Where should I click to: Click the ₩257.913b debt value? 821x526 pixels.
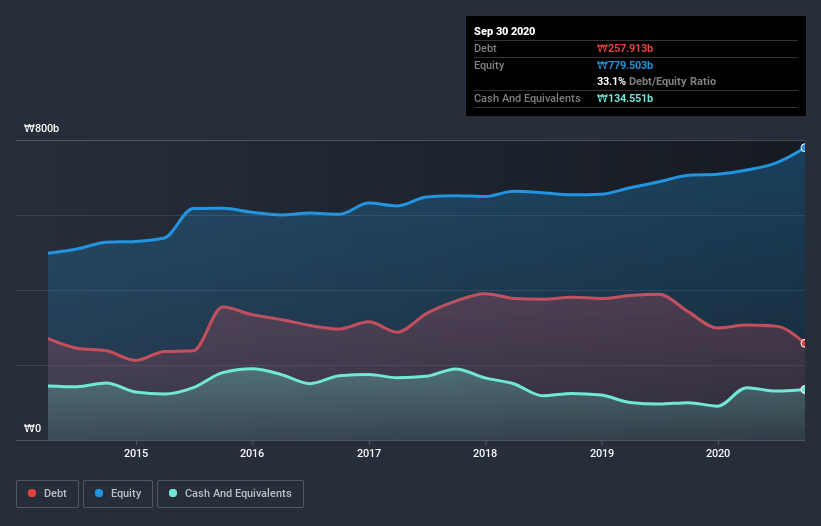(x=625, y=48)
